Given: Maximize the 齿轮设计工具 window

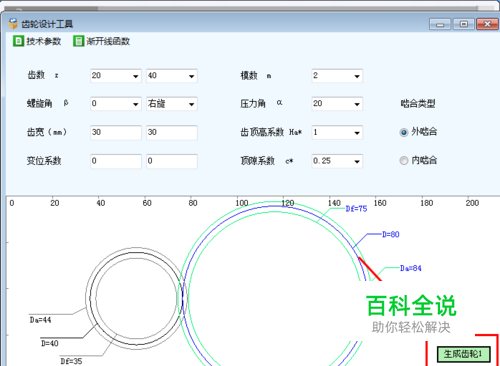Looking at the screenshot, I should [x=464, y=24].
